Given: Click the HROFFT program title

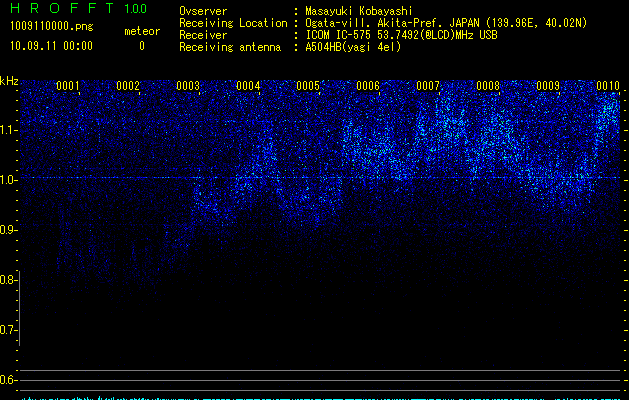Looking at the screenshot, I should [x=62, y=8].
